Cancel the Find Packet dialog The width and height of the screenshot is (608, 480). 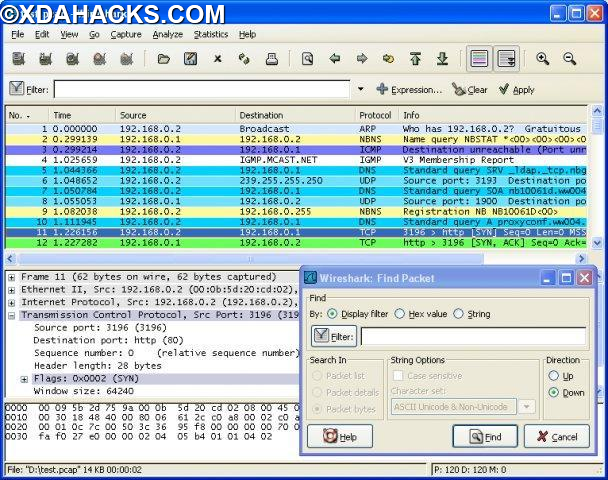557,436
